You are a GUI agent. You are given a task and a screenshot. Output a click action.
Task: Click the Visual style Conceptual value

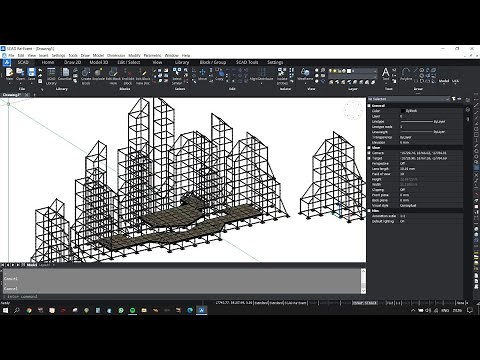408,206
